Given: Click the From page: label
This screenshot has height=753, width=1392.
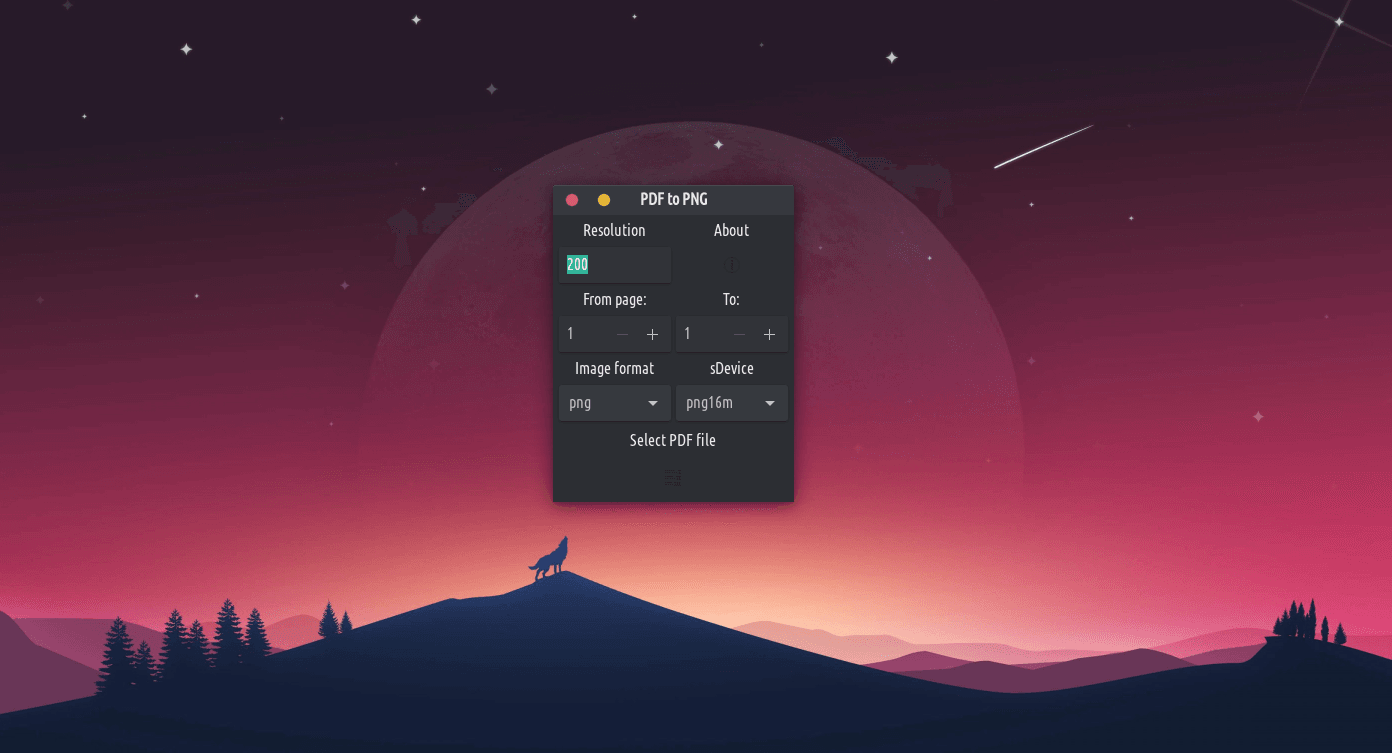Looking at the screenshot, I should tap(614, 300).
